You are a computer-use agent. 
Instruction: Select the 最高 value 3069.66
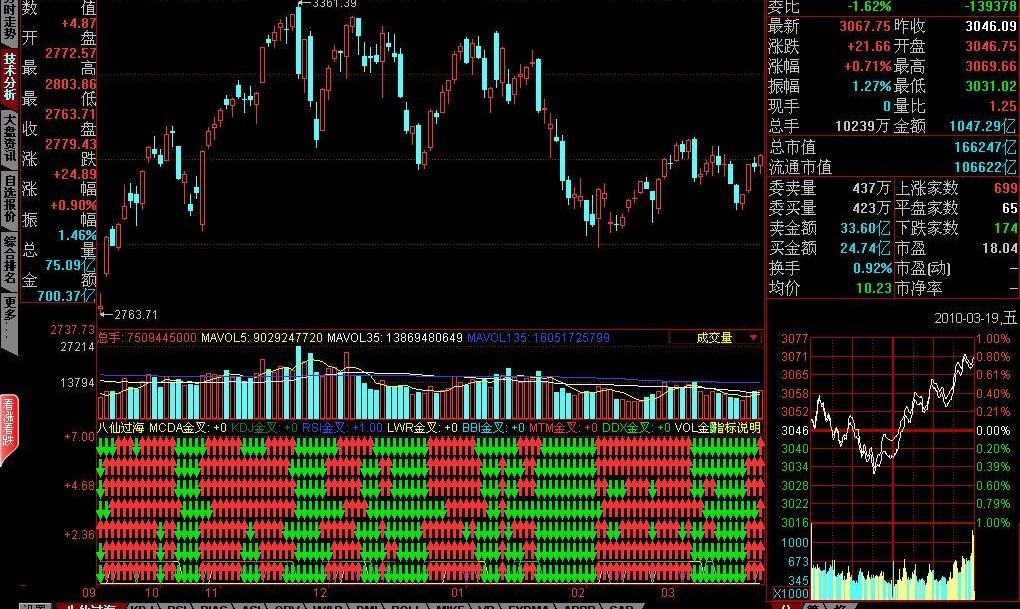click(x=990, y=66)
